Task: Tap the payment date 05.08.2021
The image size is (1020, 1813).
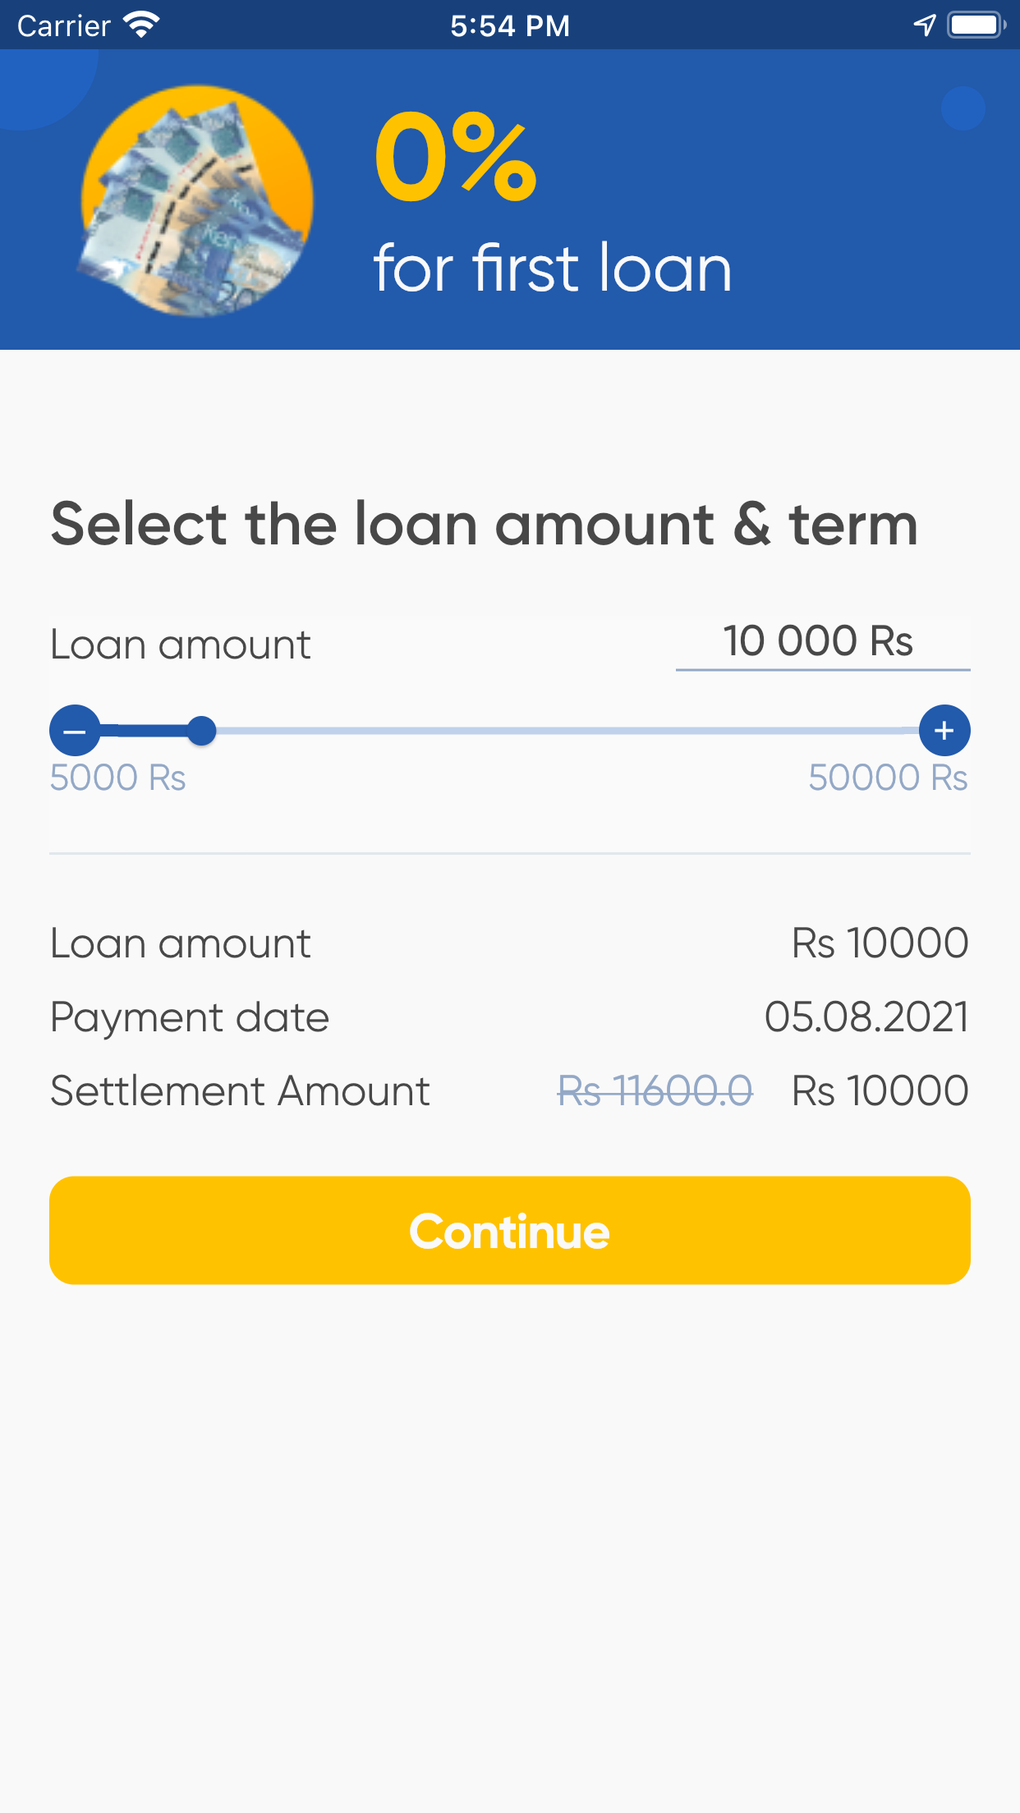Action: 866,1017
